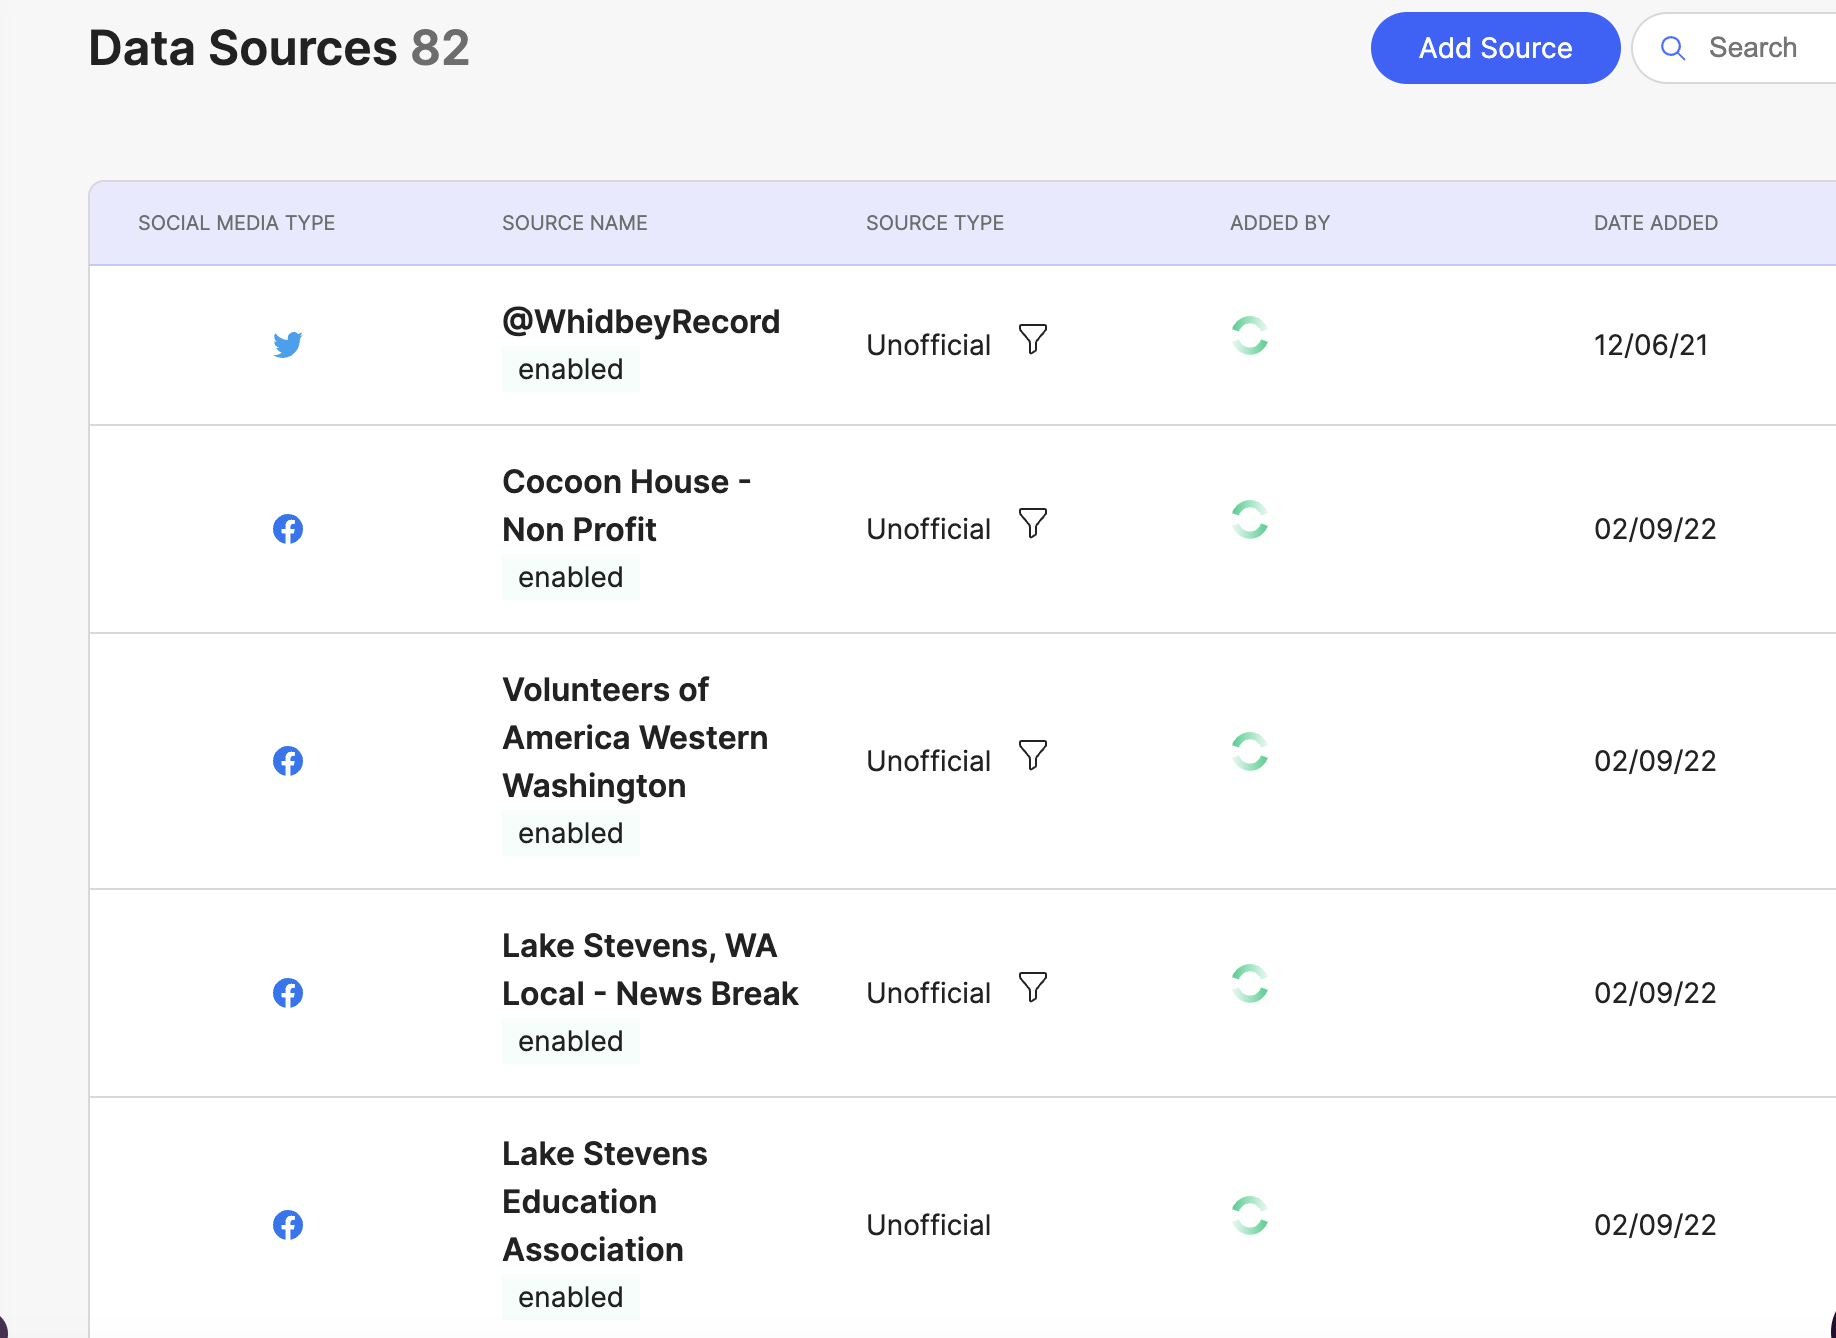
Task: Click enabled badge under Cocoon House
Action: tap(571, 577)
